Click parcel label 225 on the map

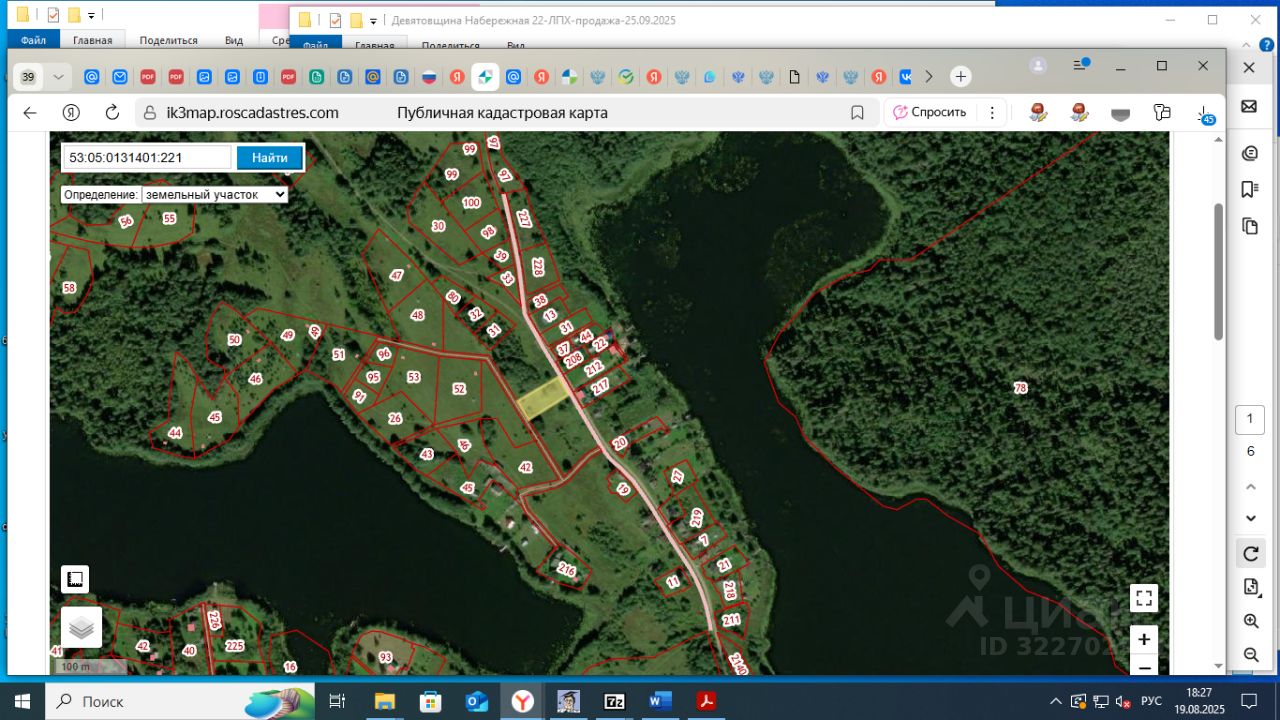coord(235,646)
